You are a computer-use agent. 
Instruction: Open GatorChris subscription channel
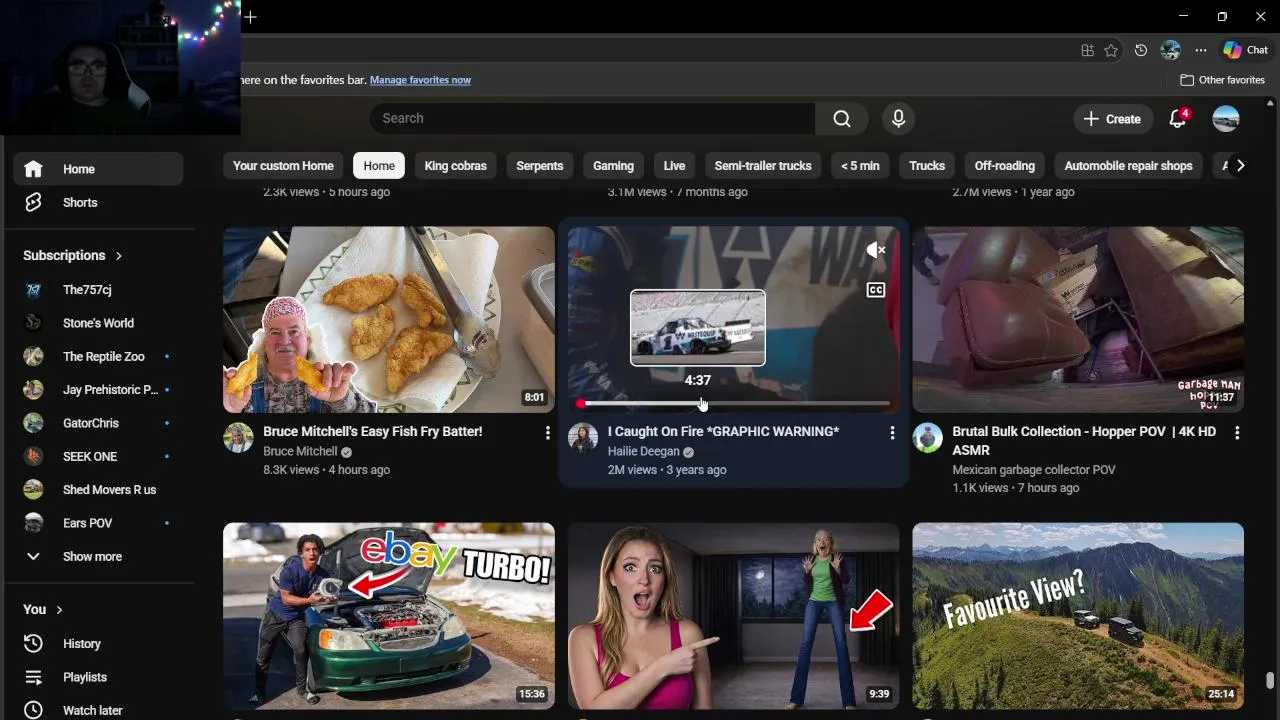click(x=98, y=423)
